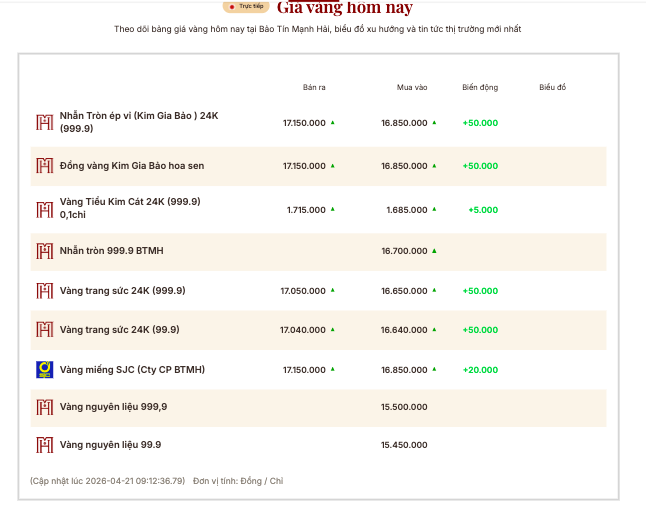Image resolution: width=646 pixels, height=516 pixels.
Task: Open the Vàng trang sức 24K (99.9) product
Action: point(119,329)
